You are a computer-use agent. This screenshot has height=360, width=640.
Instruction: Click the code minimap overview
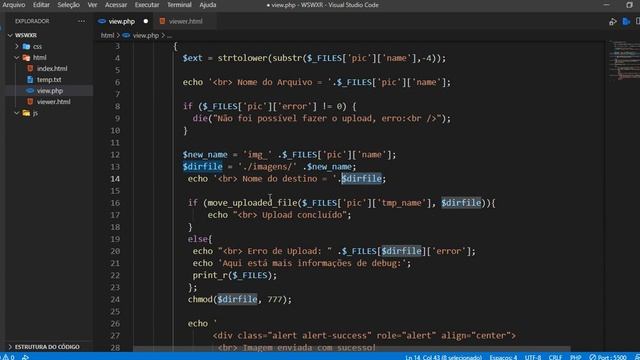(625, 60)
